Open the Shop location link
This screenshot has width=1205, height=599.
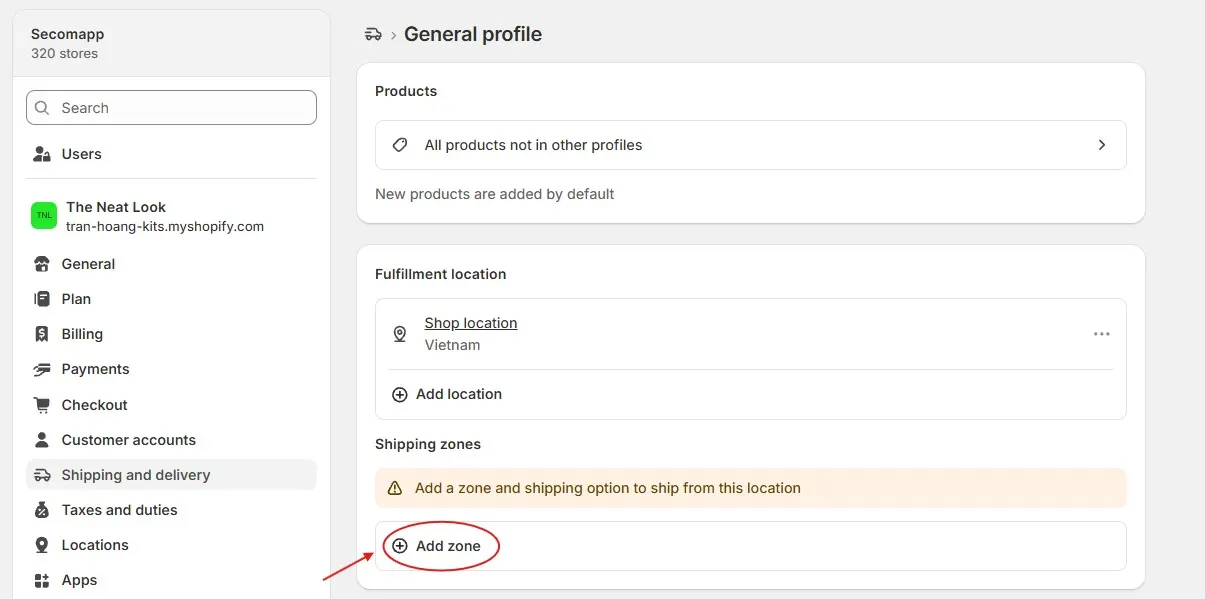click(x=471, y=323)
